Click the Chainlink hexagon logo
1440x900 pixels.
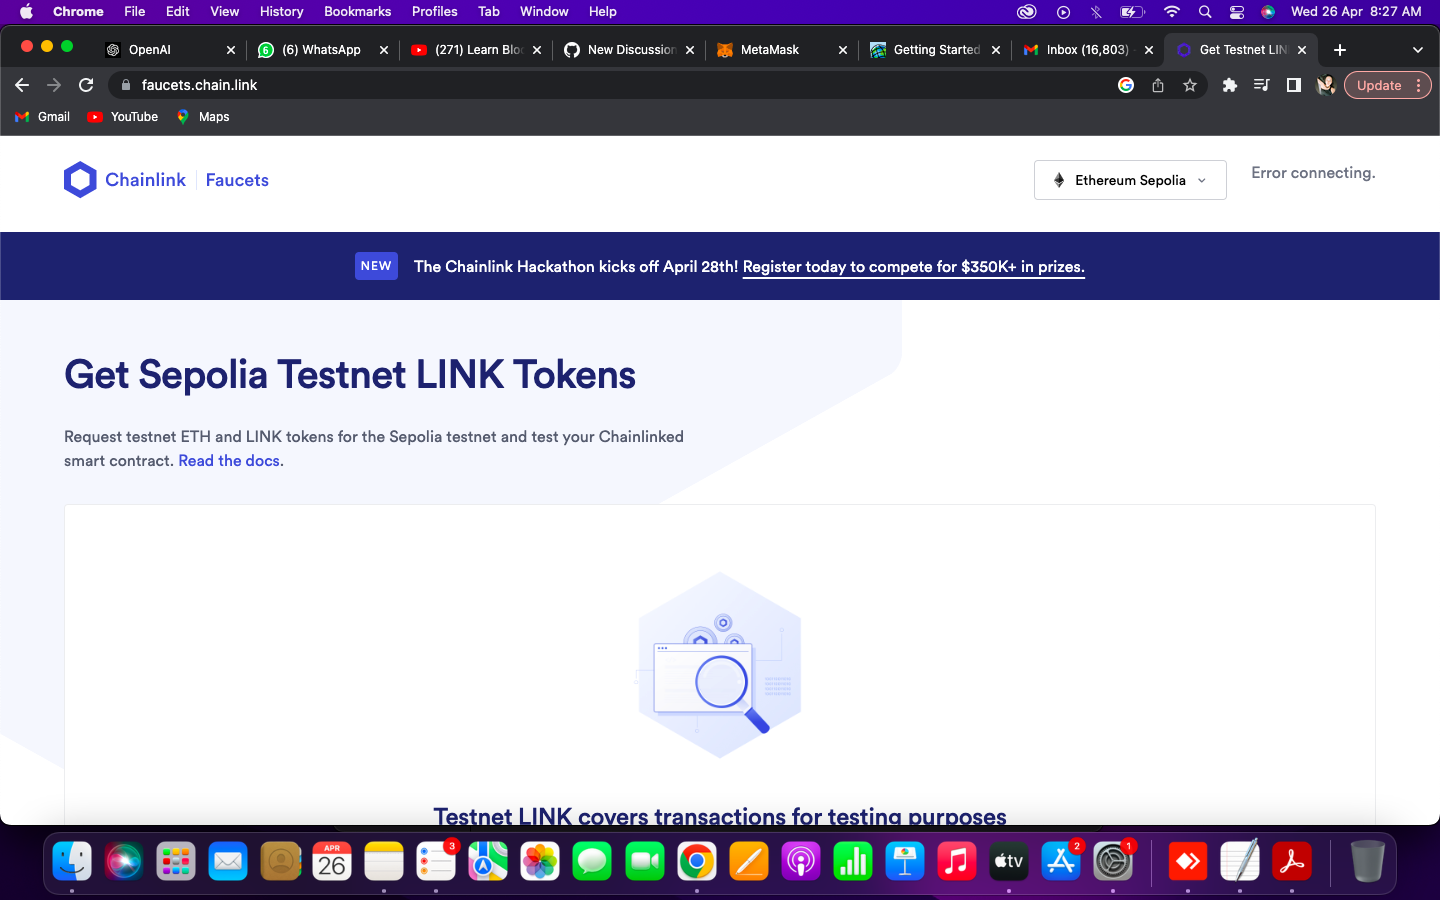pos(80,180)
